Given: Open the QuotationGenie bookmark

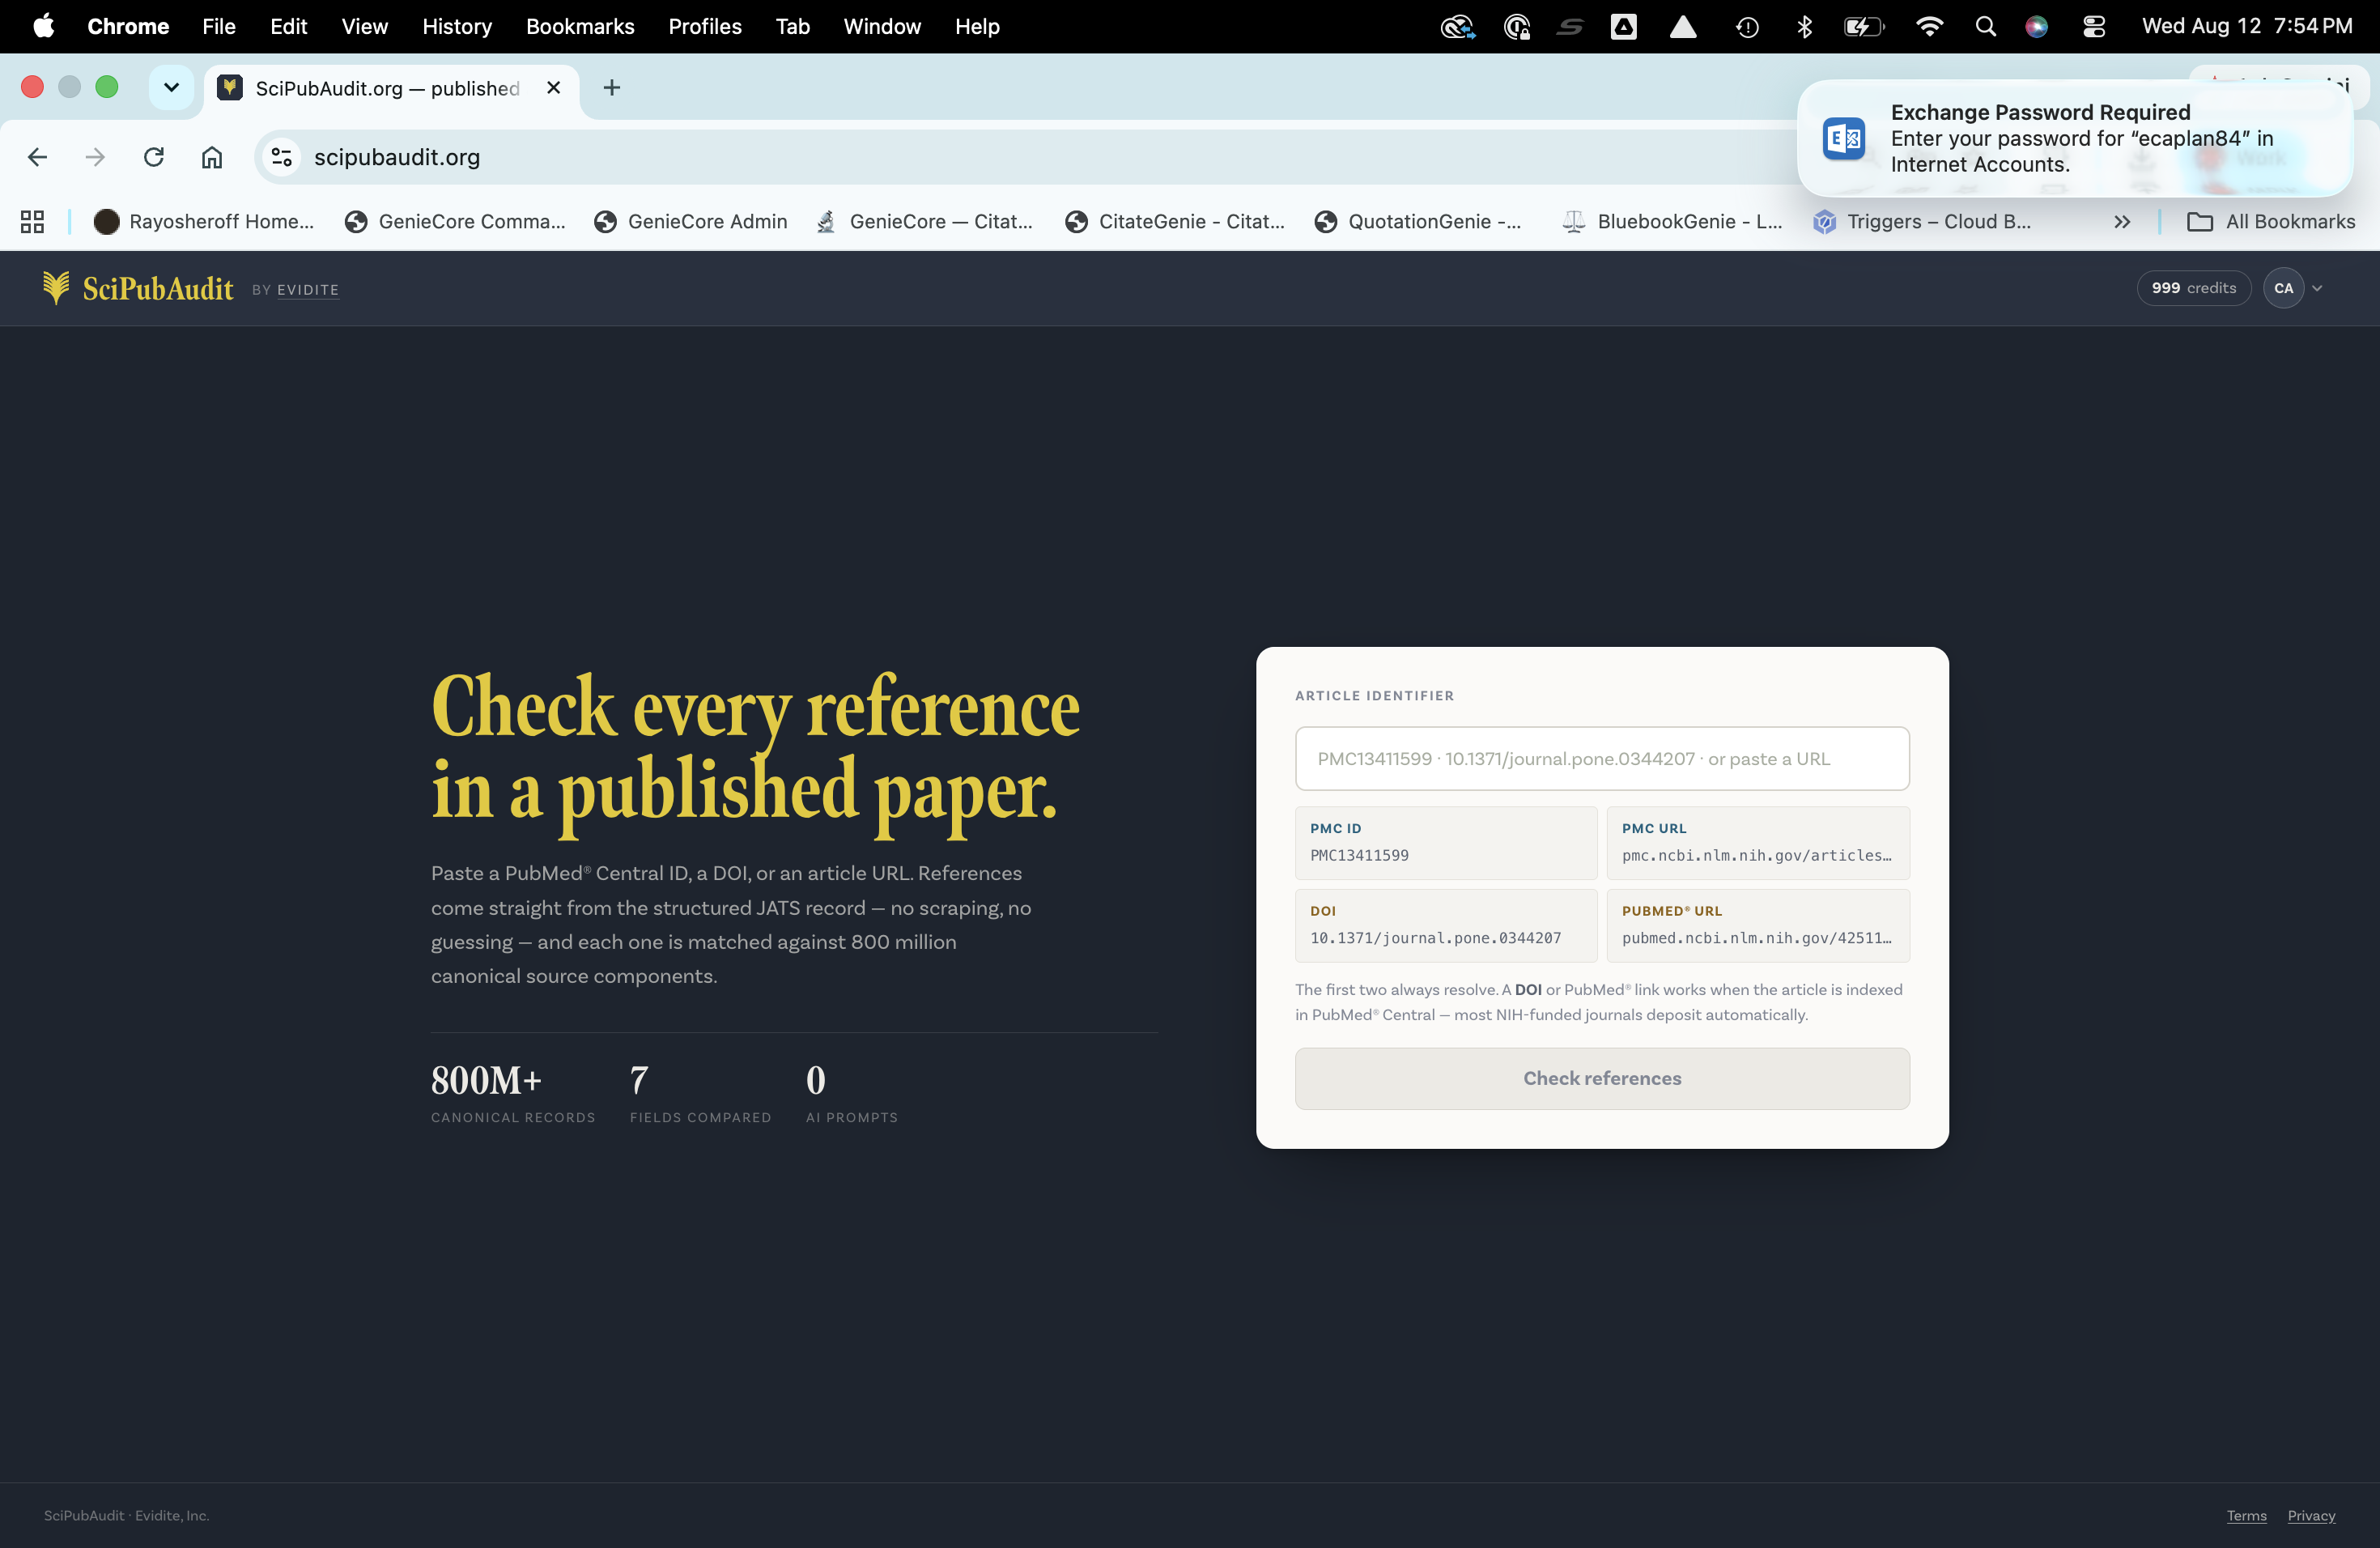Looking at the screenshot, I should tap(1419, 221).
